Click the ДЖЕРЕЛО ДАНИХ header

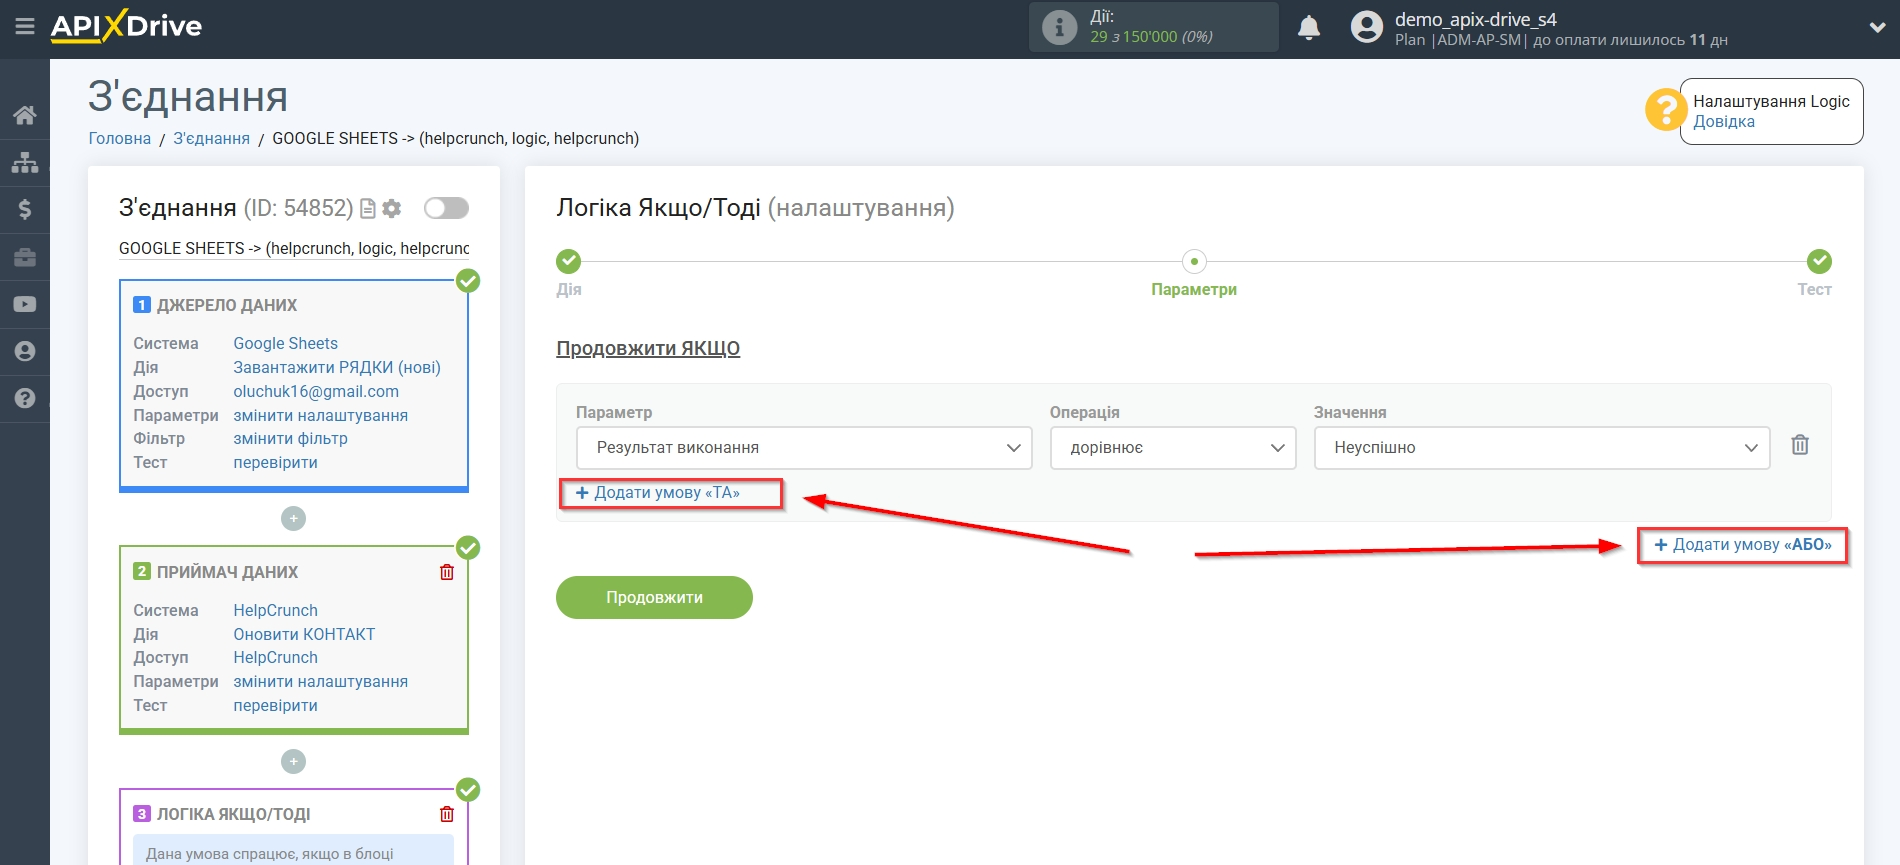click(227, 305)
